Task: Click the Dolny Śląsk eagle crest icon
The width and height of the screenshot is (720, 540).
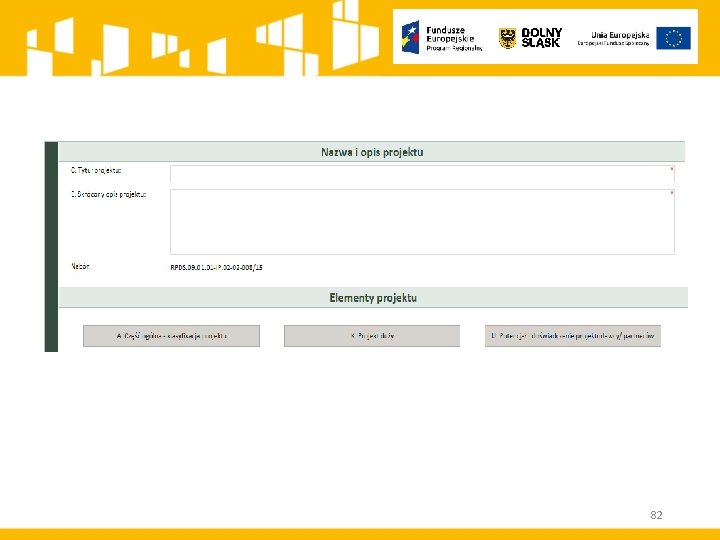Action: [x=507, y=38]
